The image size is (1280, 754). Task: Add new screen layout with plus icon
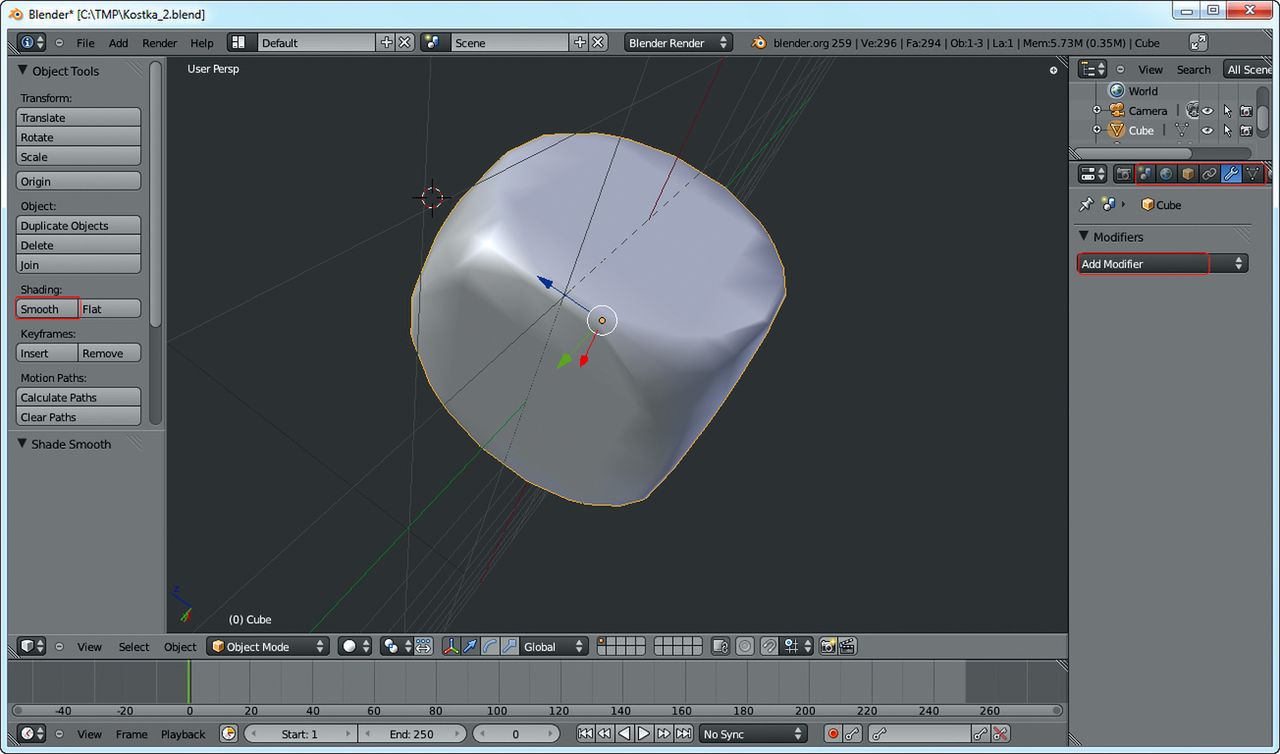click(386, 43)
